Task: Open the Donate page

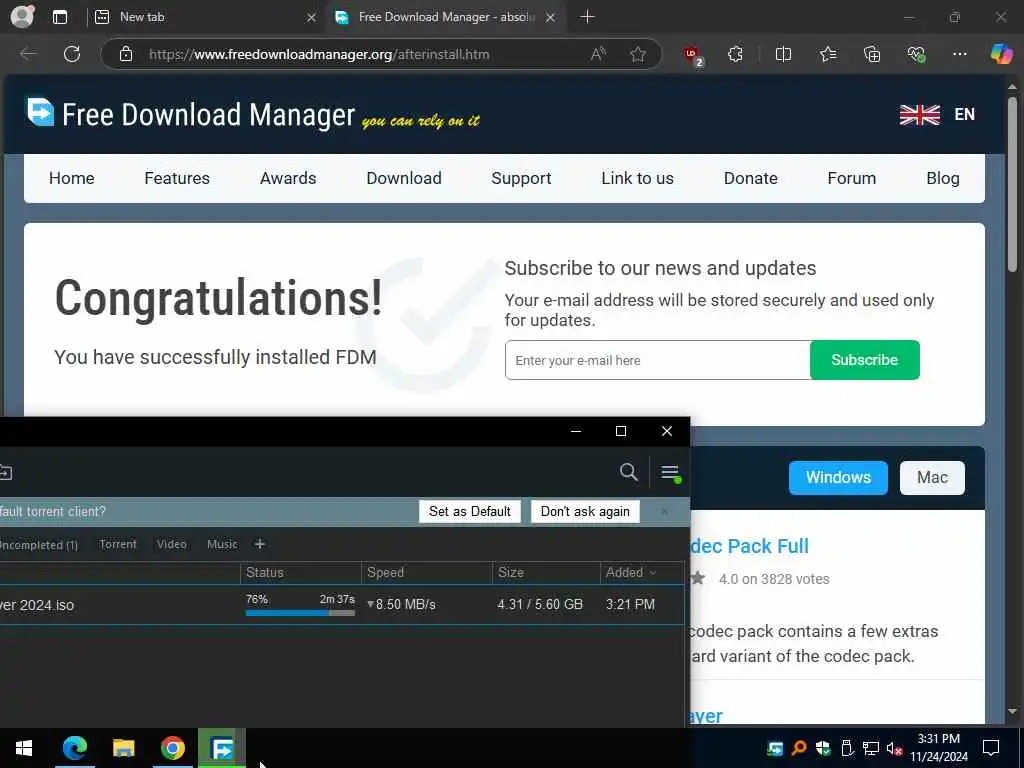Action: pos(750,178)
